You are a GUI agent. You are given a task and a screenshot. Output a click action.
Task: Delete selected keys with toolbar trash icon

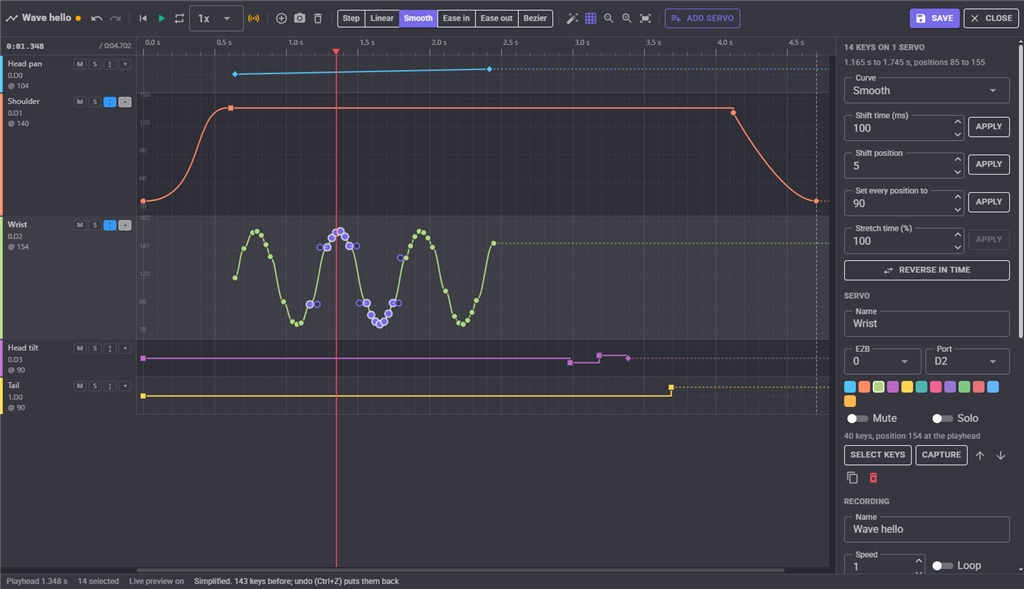318,18
